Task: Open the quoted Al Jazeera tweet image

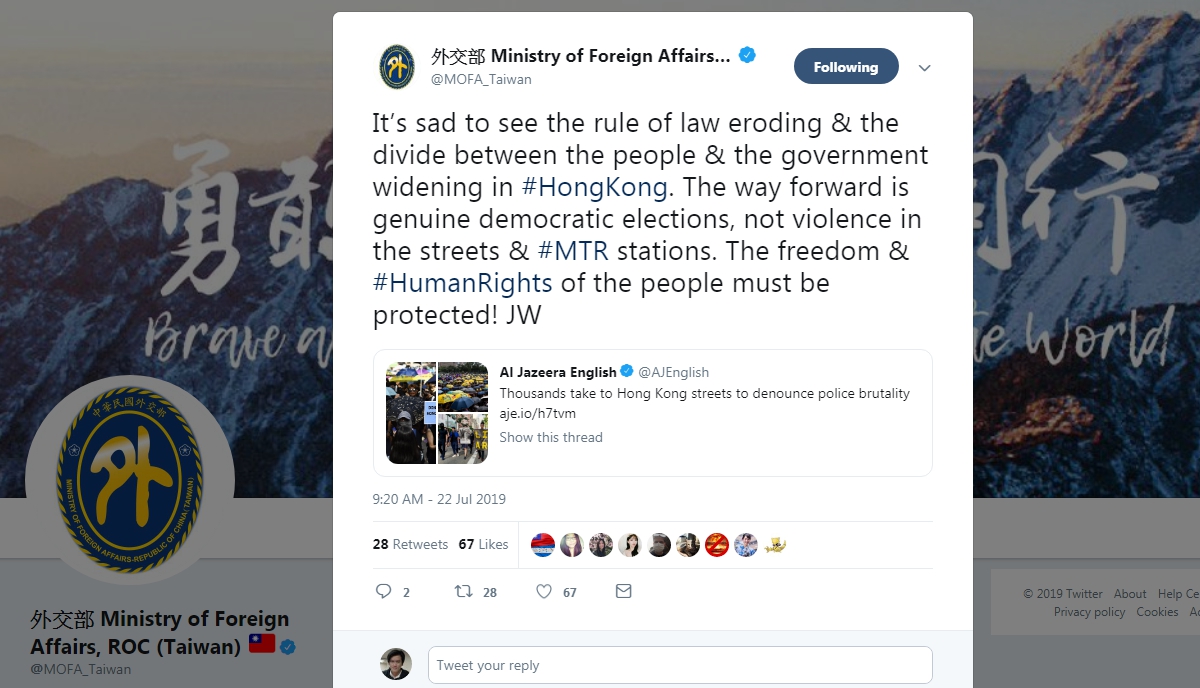Action: 437,413
